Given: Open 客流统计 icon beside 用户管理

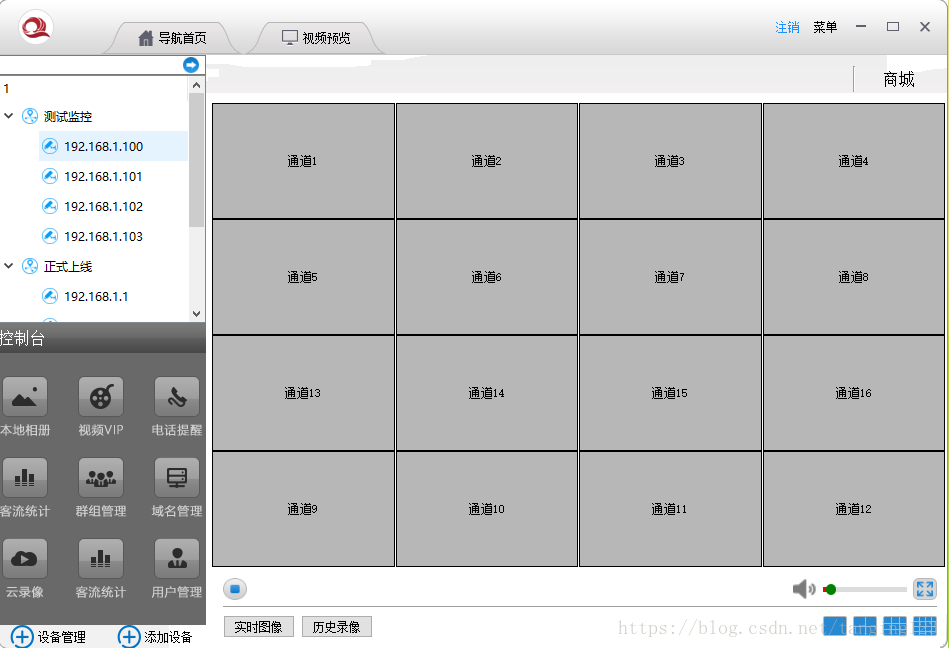Looking at the screenshot, I should pyautogui.click(x=101, y=559).
